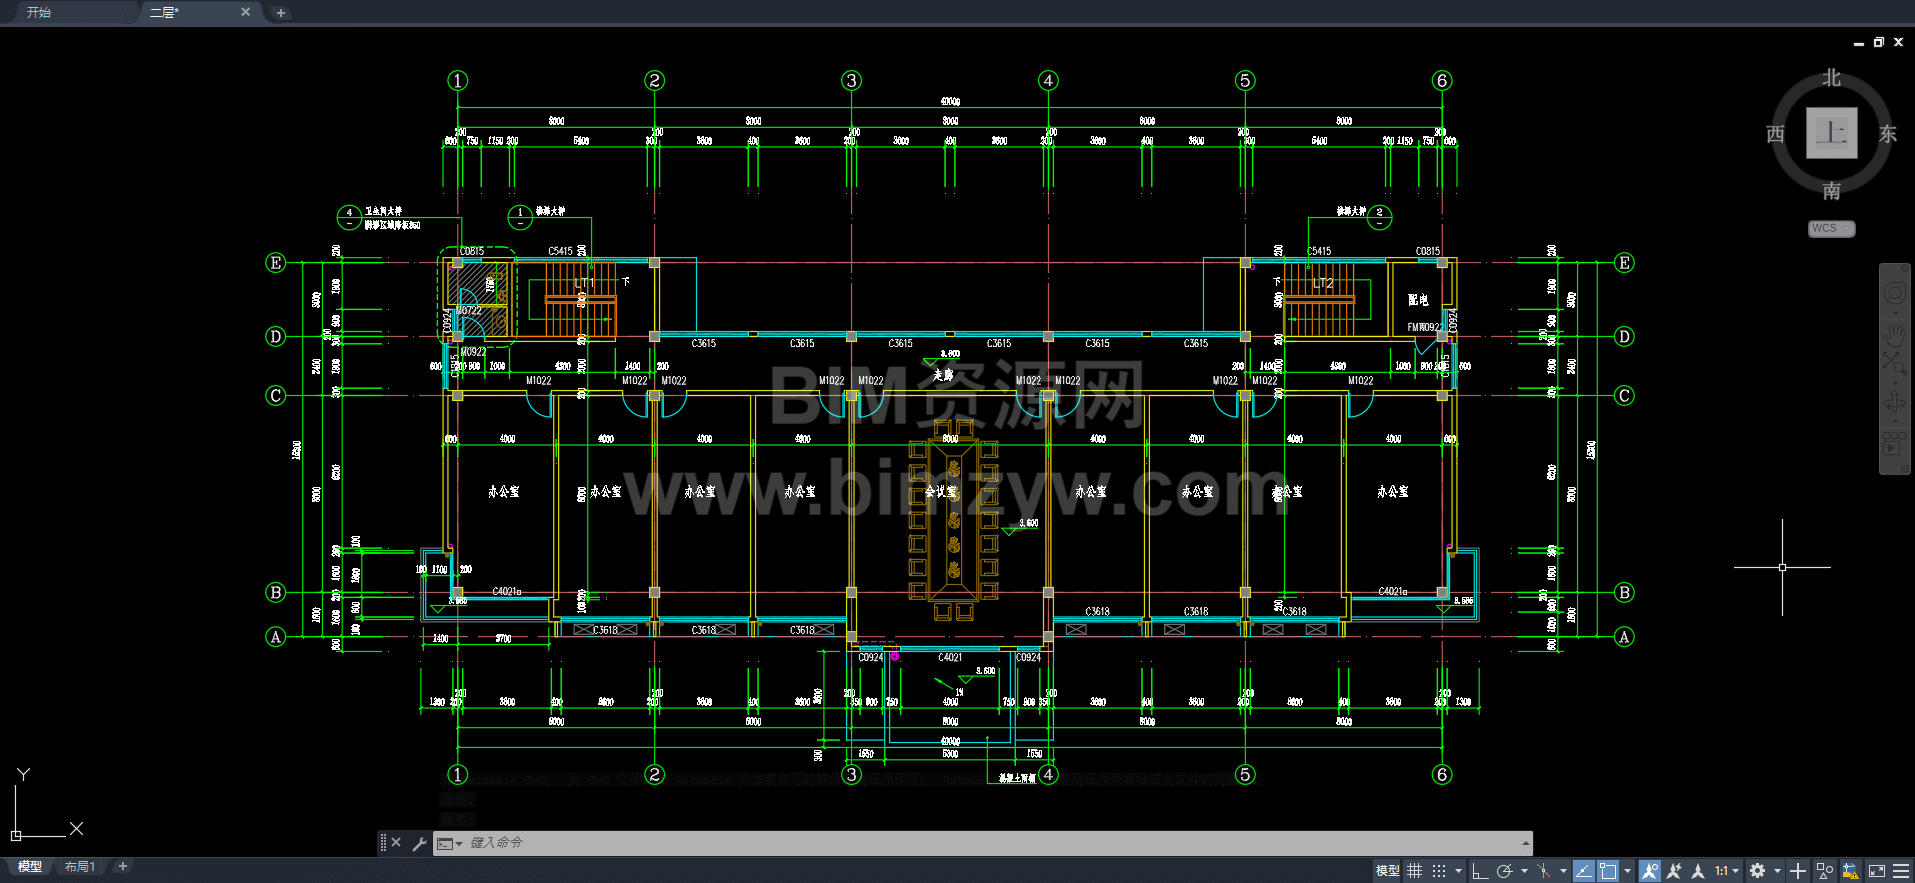Click the workspace switching gear icon
The width and height of the screenshot is (1915, 883).
[1757, 871]
